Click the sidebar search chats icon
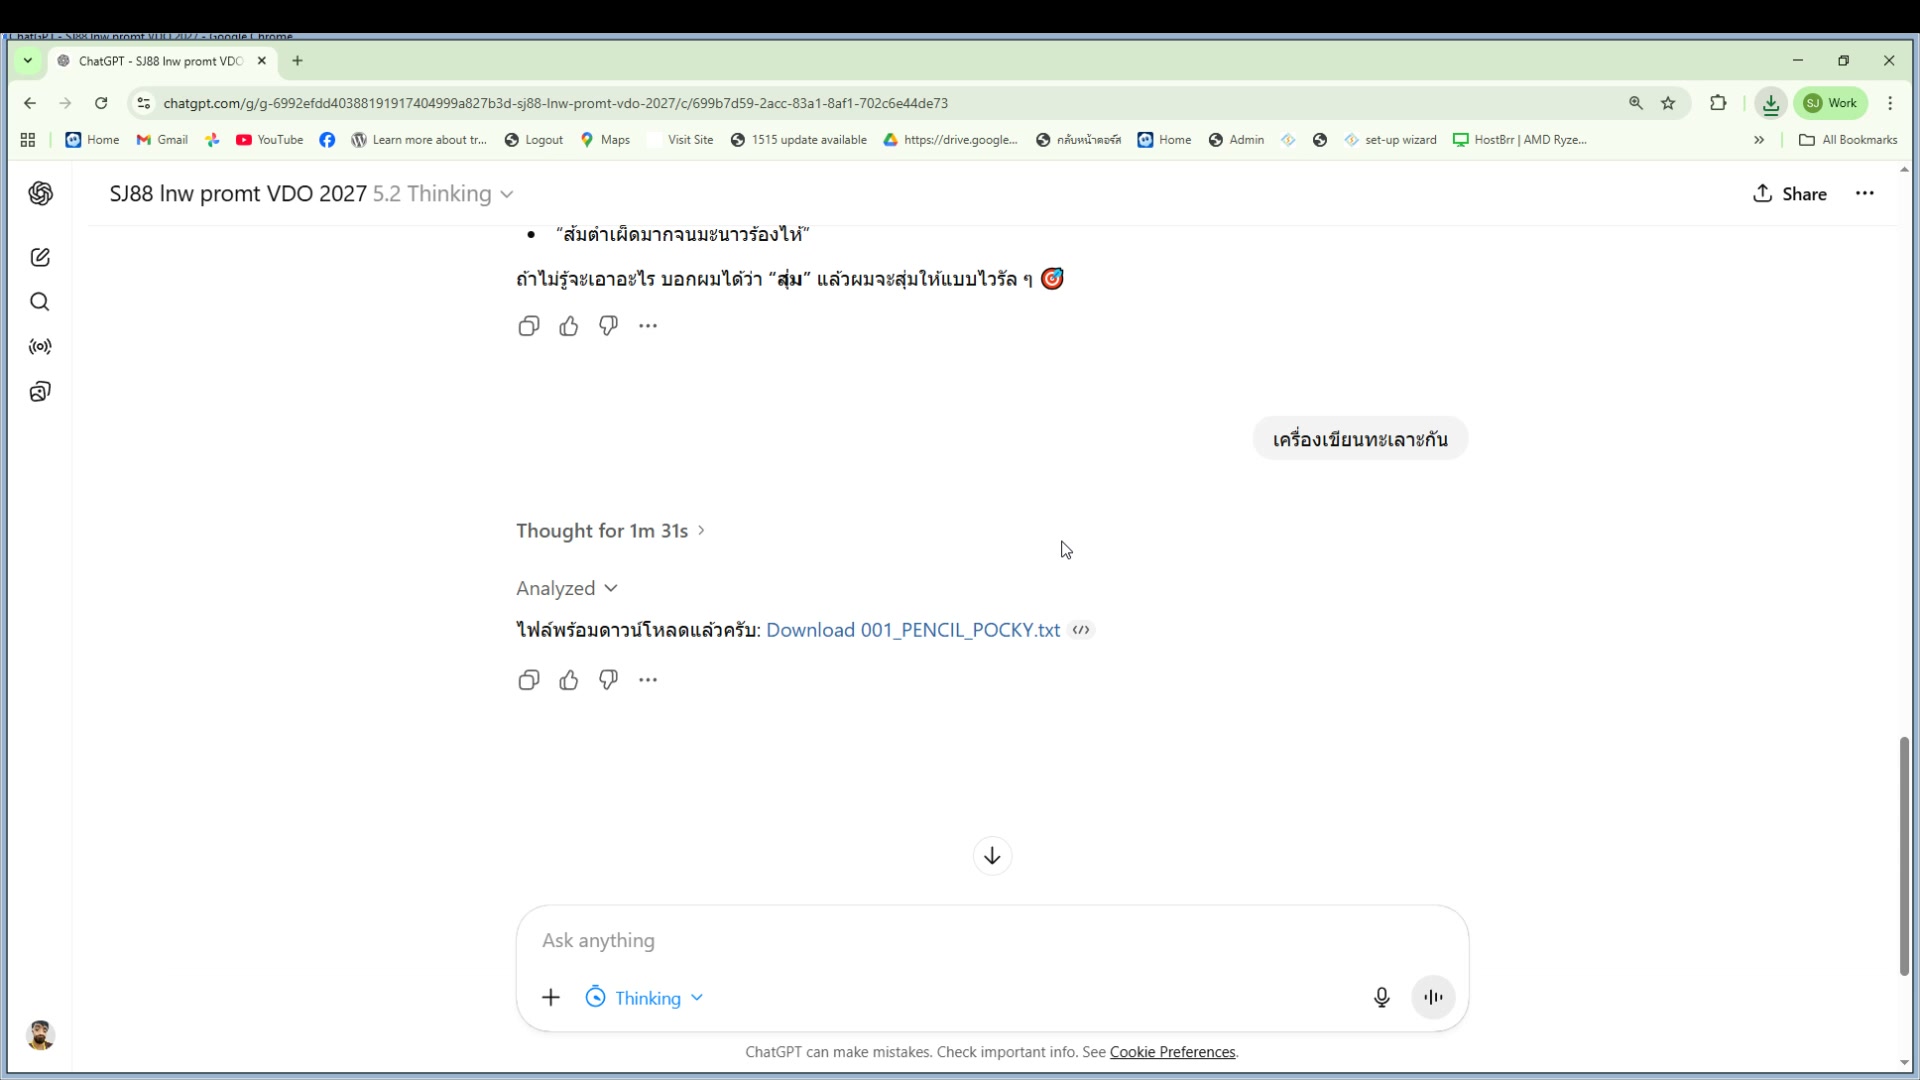Screen dimensions: 1920x1080 click(x=40, y=302)
